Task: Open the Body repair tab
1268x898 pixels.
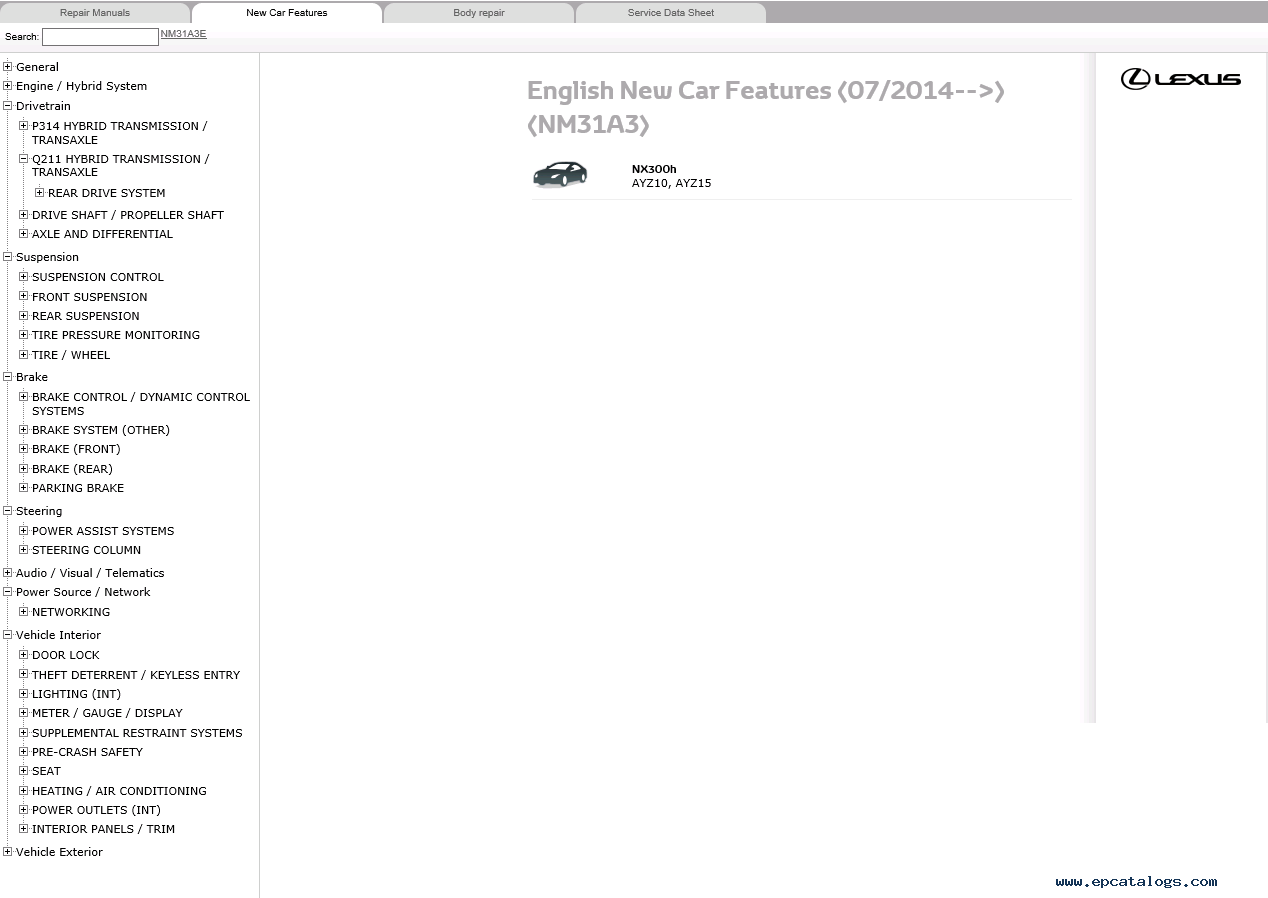Action: [479, 13]
